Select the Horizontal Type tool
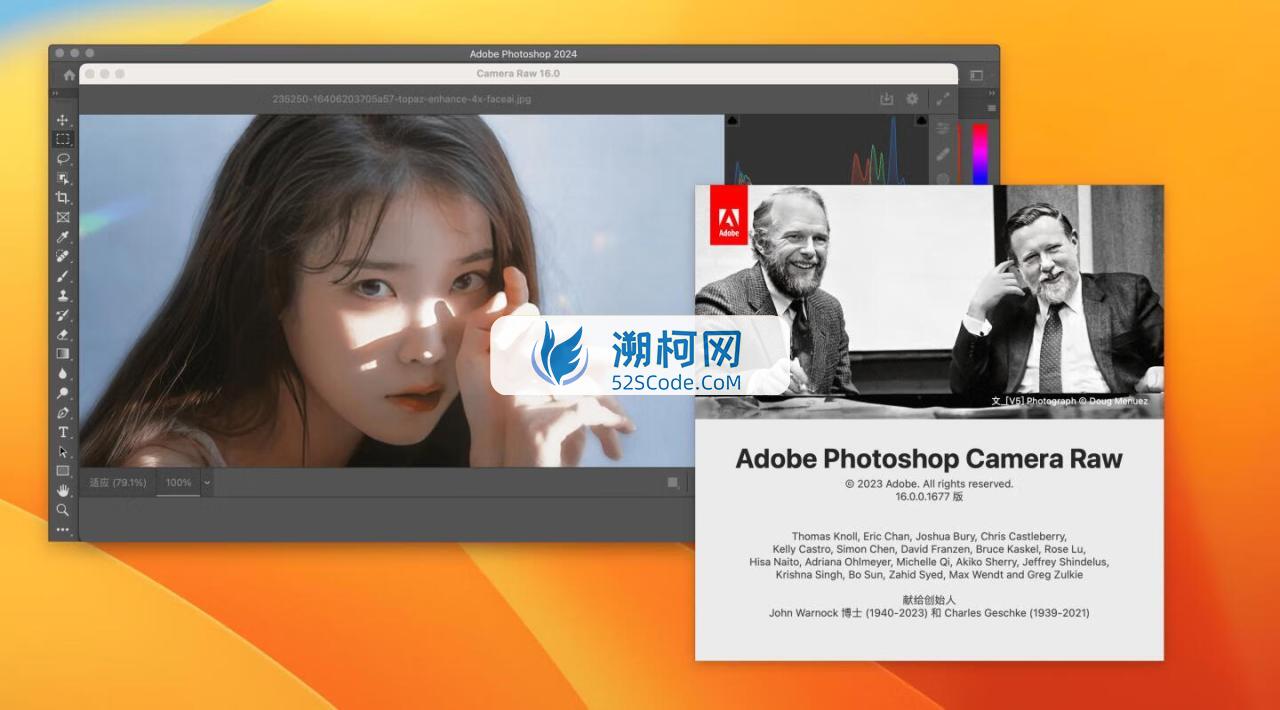 coord(63,432)
